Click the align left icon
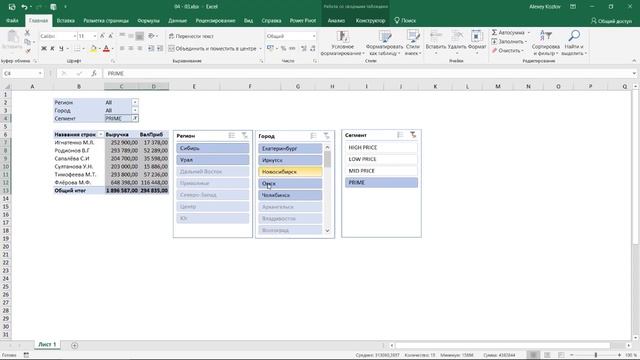The height and width of the screenshot is (360, 640). (122, 49)
